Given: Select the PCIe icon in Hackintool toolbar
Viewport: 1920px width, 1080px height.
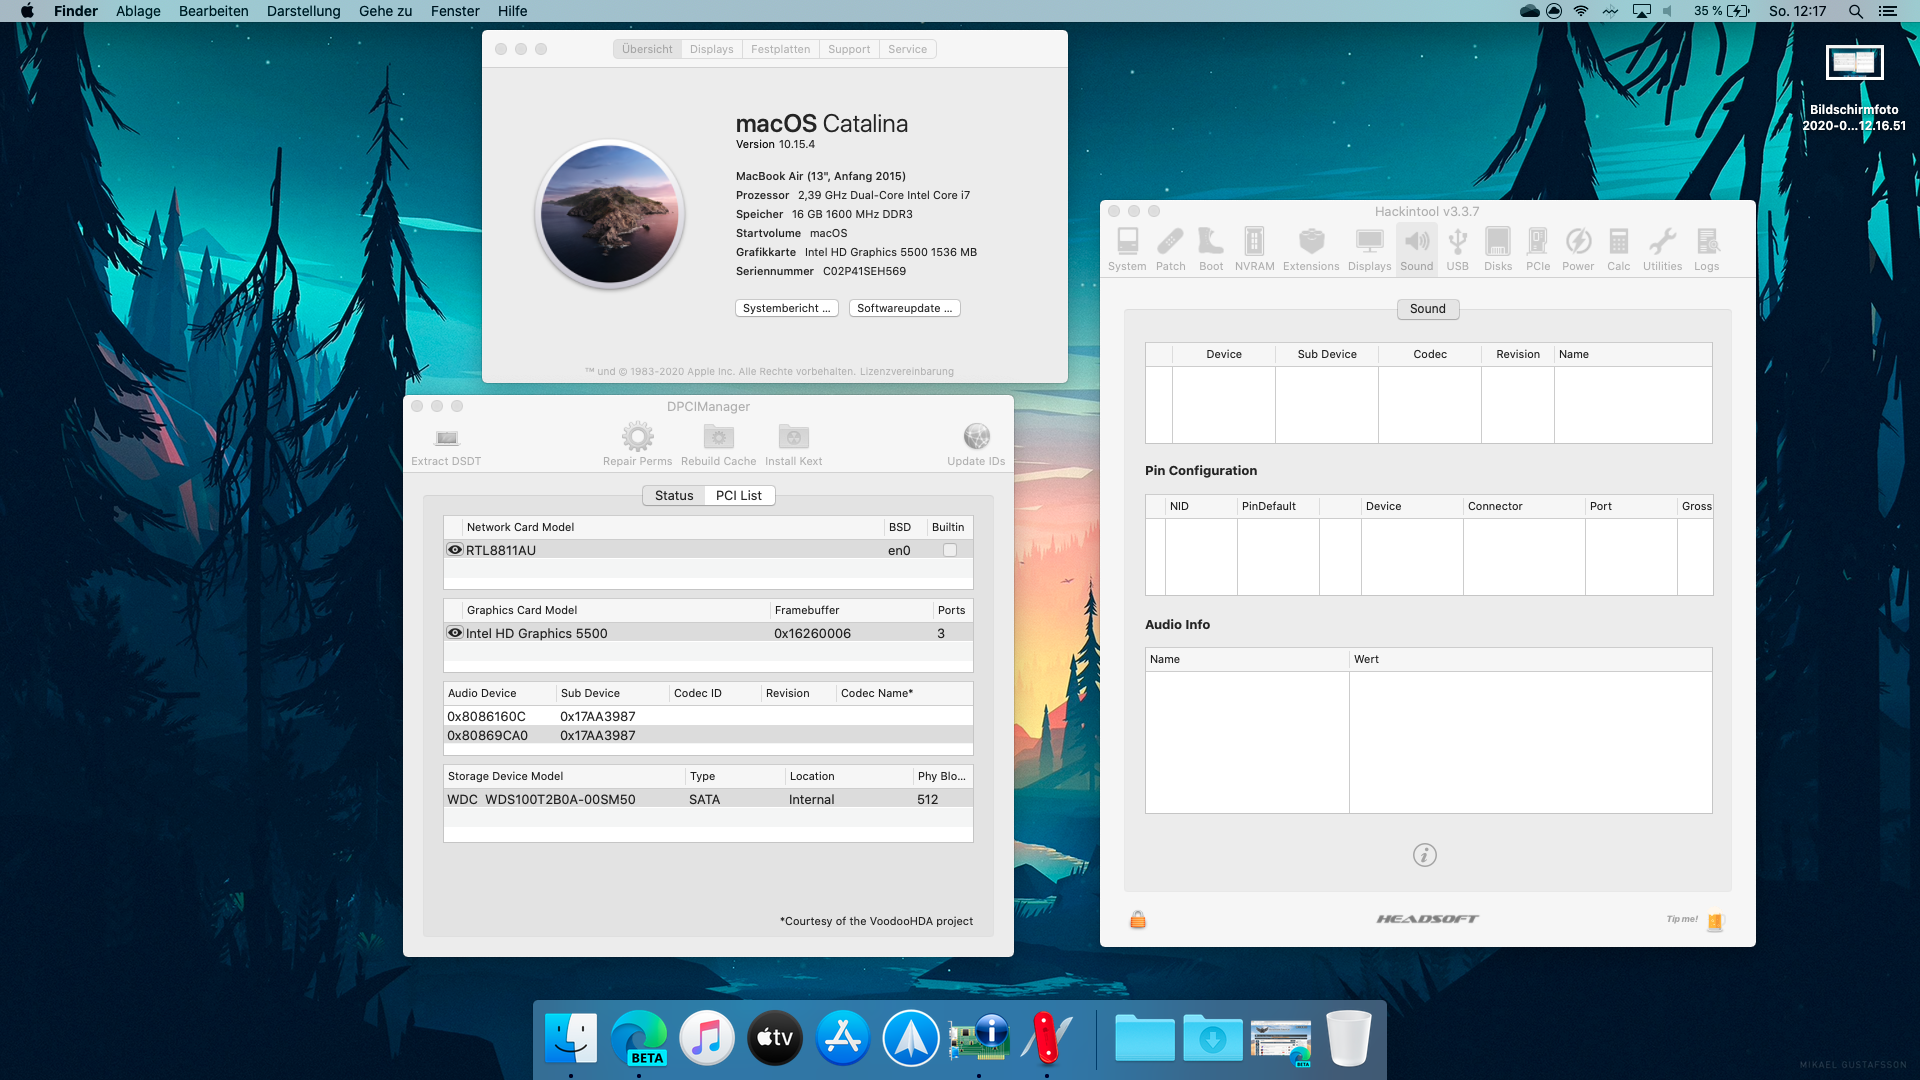Looking at the screenshot, I should point(1538,248).
